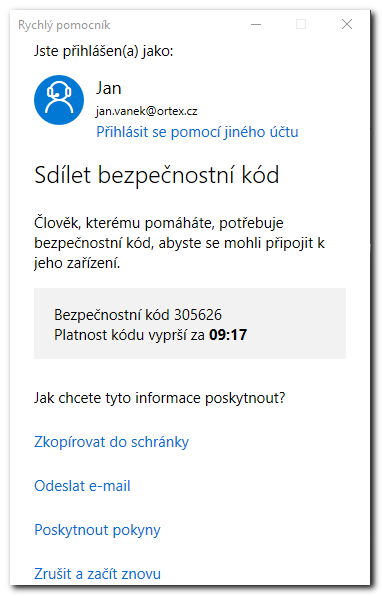Minimize the Rychlý pomocník window
The image size is (382, 596).
tap(256, 25)
